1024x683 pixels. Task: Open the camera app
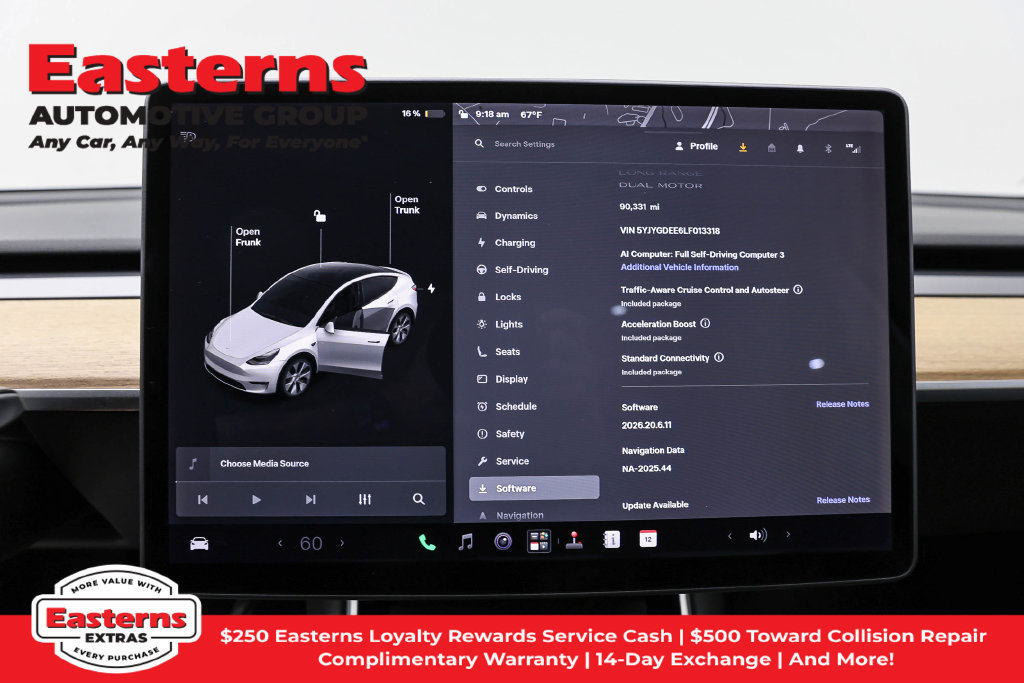pyautogui.click(x=502, y=541)
